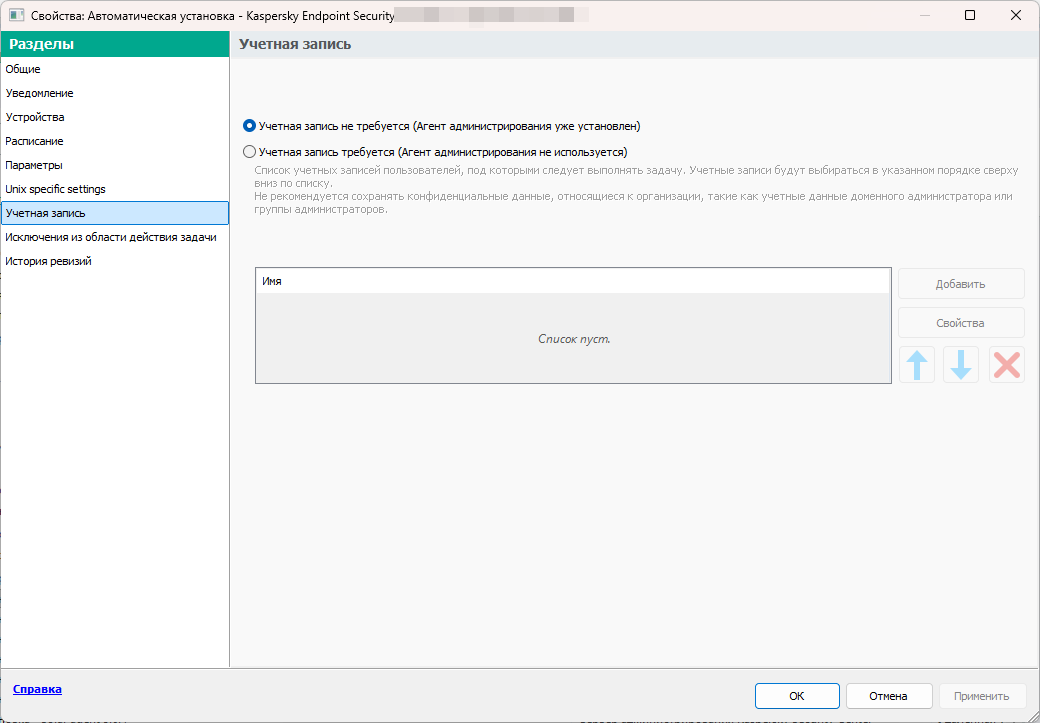Click the Отмена button
This screenshot has width=1040, height=723.
pyautogui.click(x=888, y=696)
